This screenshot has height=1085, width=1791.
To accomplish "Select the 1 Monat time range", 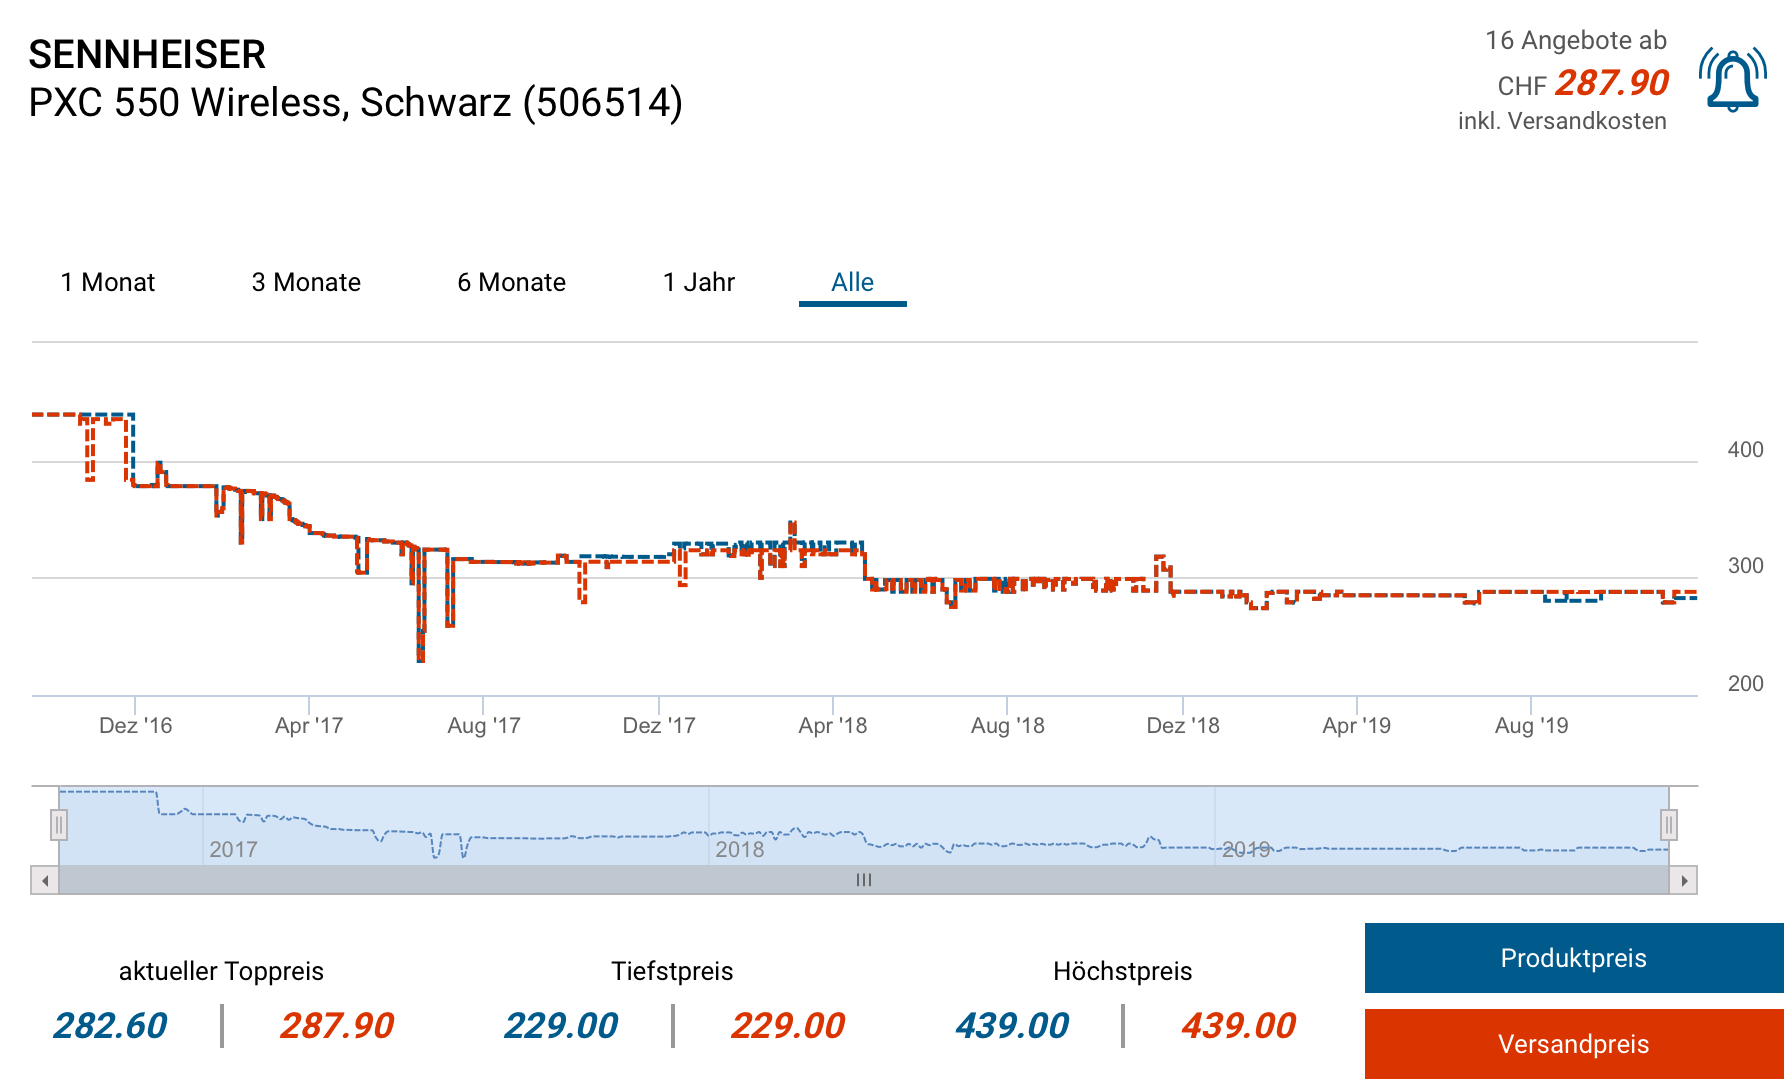I will [x=108, y=283].
